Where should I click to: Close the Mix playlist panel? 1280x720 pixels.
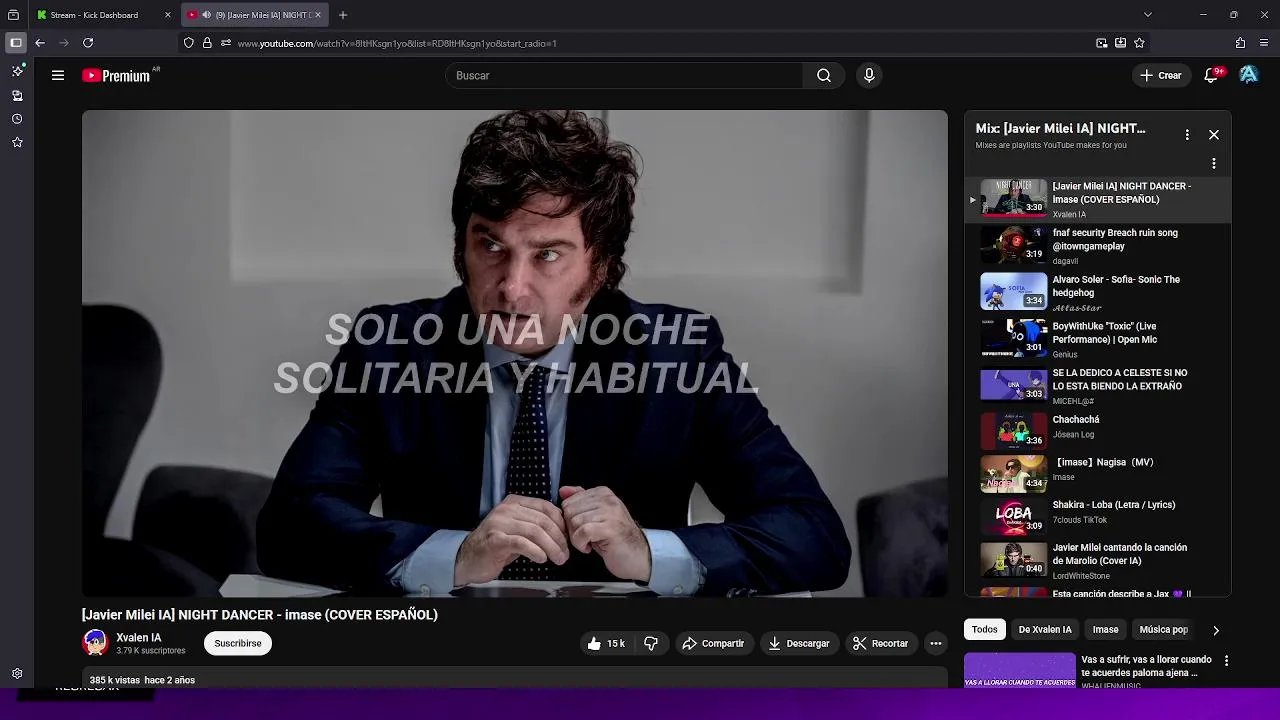click(1214, 134)
